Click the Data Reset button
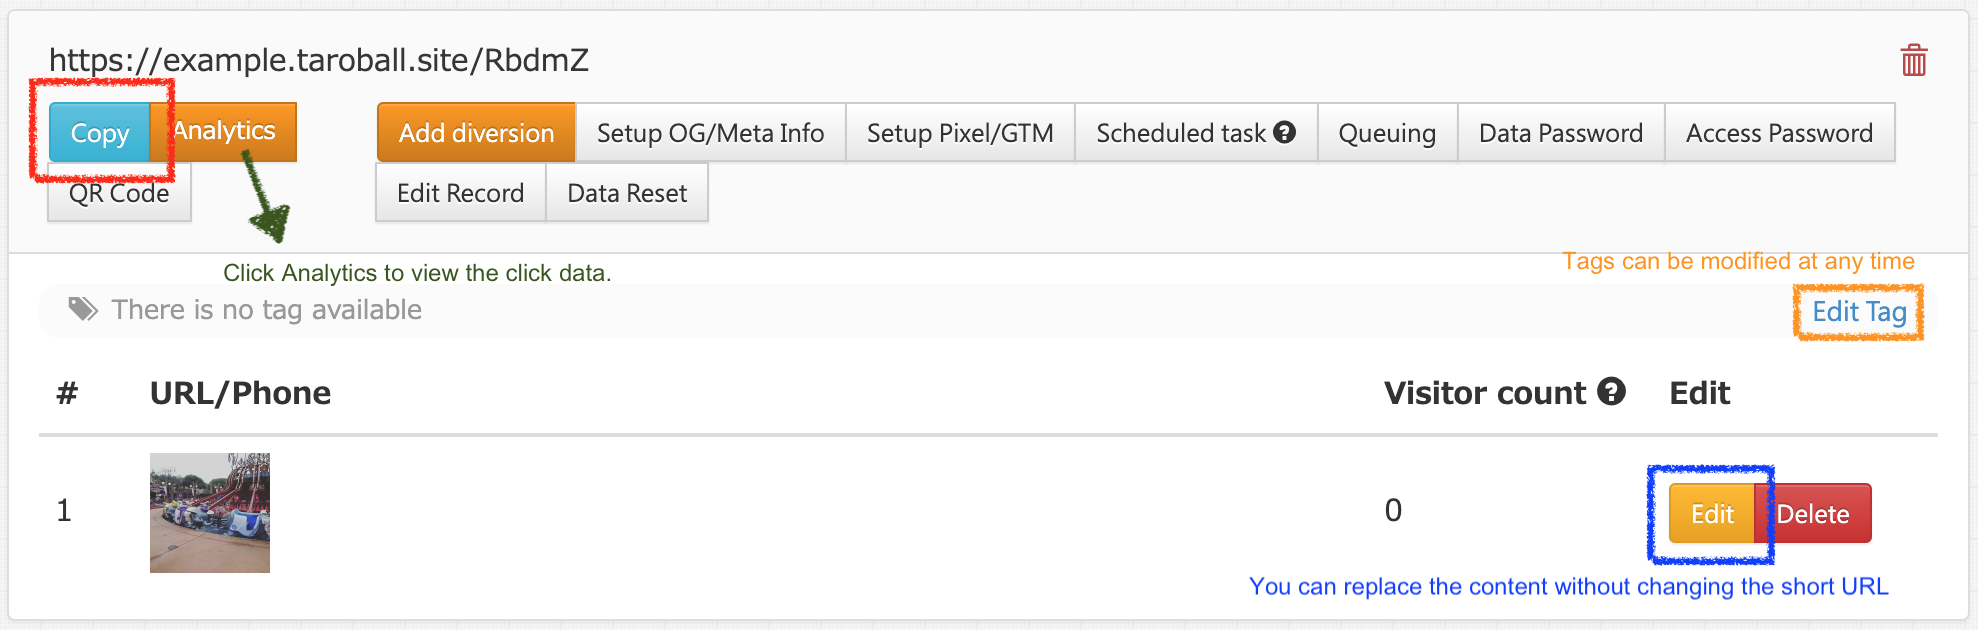Viewport: 1978px width, 630px height. pos(627,193)
